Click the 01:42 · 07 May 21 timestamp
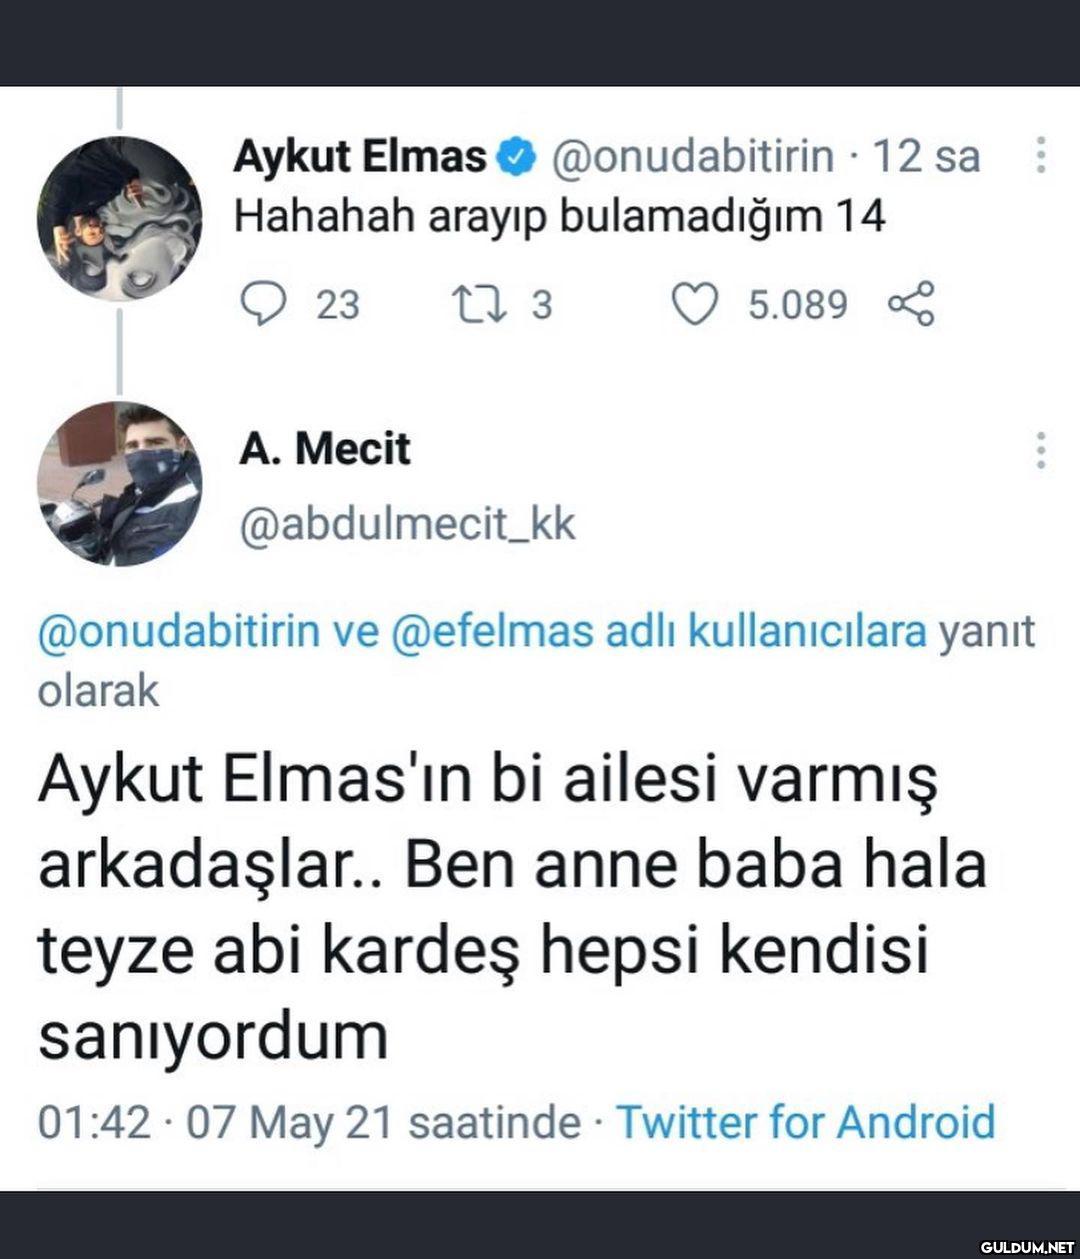The width and height of the screenshot is (1080, 1259). pyautogui.click(x=214, y=1122)
